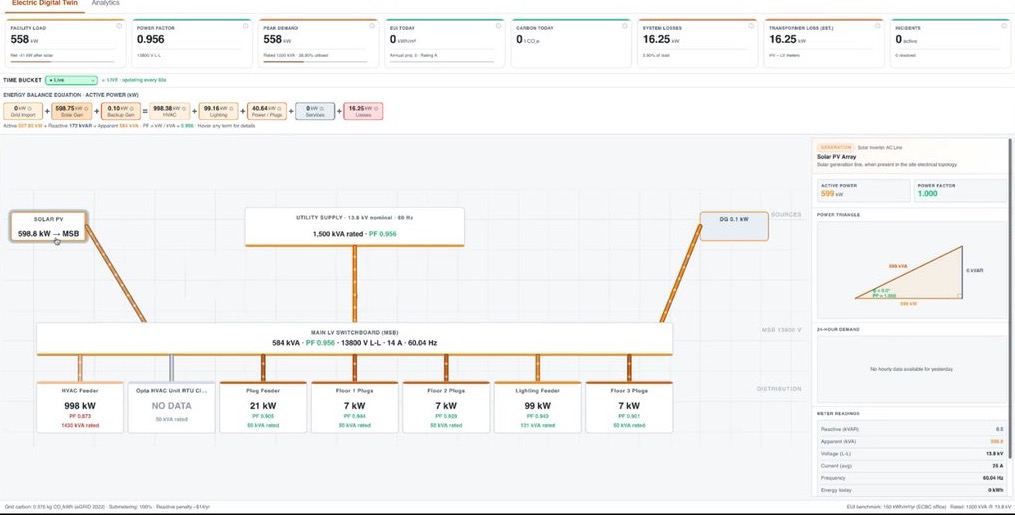Open the HVAC Feeder card

[x=80, y=407]
